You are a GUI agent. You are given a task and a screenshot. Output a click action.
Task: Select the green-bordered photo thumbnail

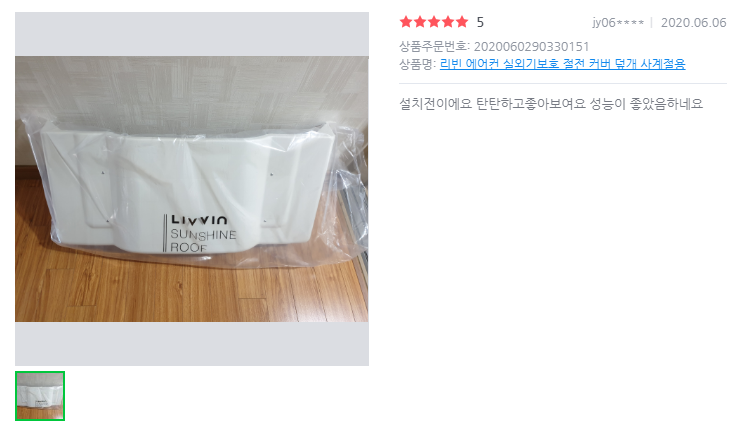(40, 396)
